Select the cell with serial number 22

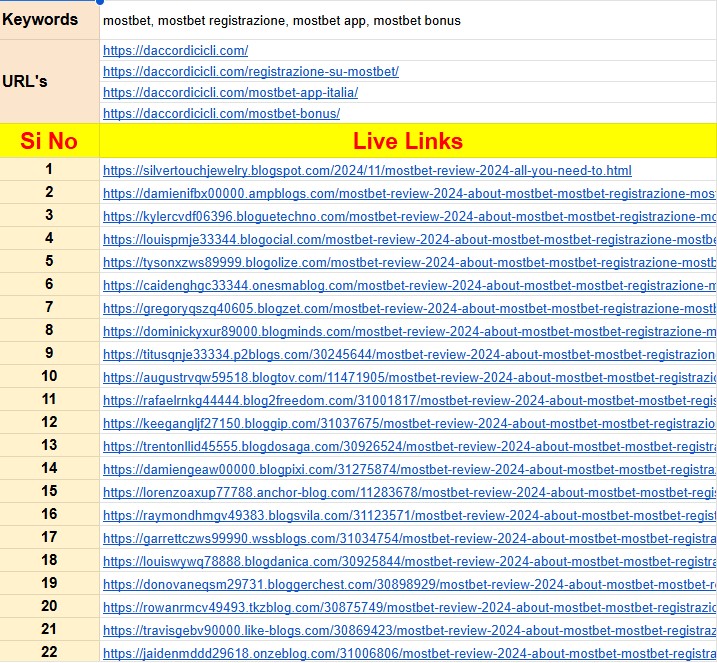click(49, 652)
